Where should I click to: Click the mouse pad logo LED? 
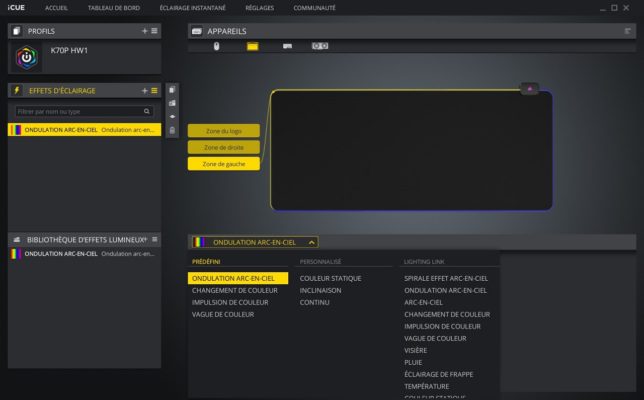(529, 89)
